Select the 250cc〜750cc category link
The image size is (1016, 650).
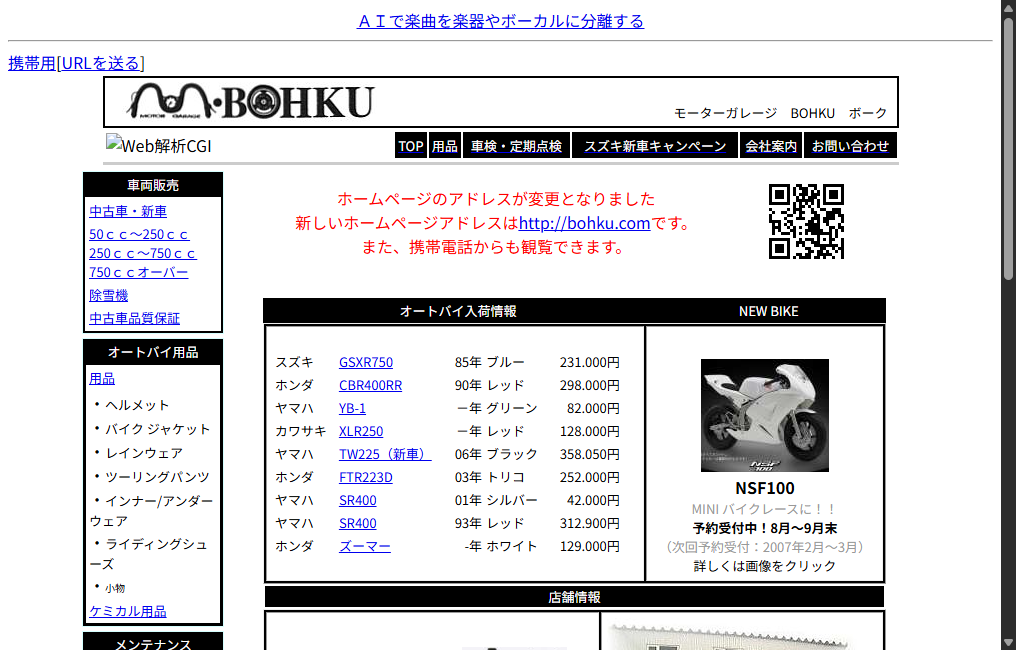pos(143,253)
